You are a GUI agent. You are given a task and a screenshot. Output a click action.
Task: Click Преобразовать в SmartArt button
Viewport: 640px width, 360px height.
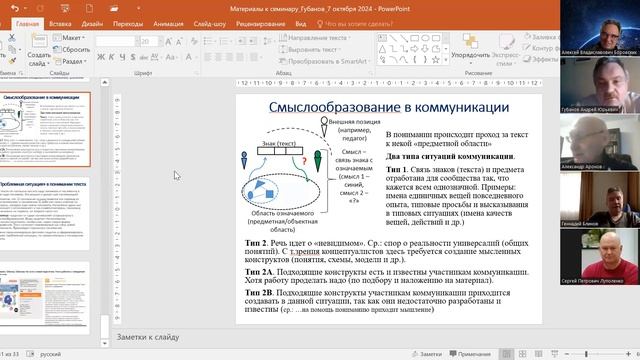tap(324, 61)
